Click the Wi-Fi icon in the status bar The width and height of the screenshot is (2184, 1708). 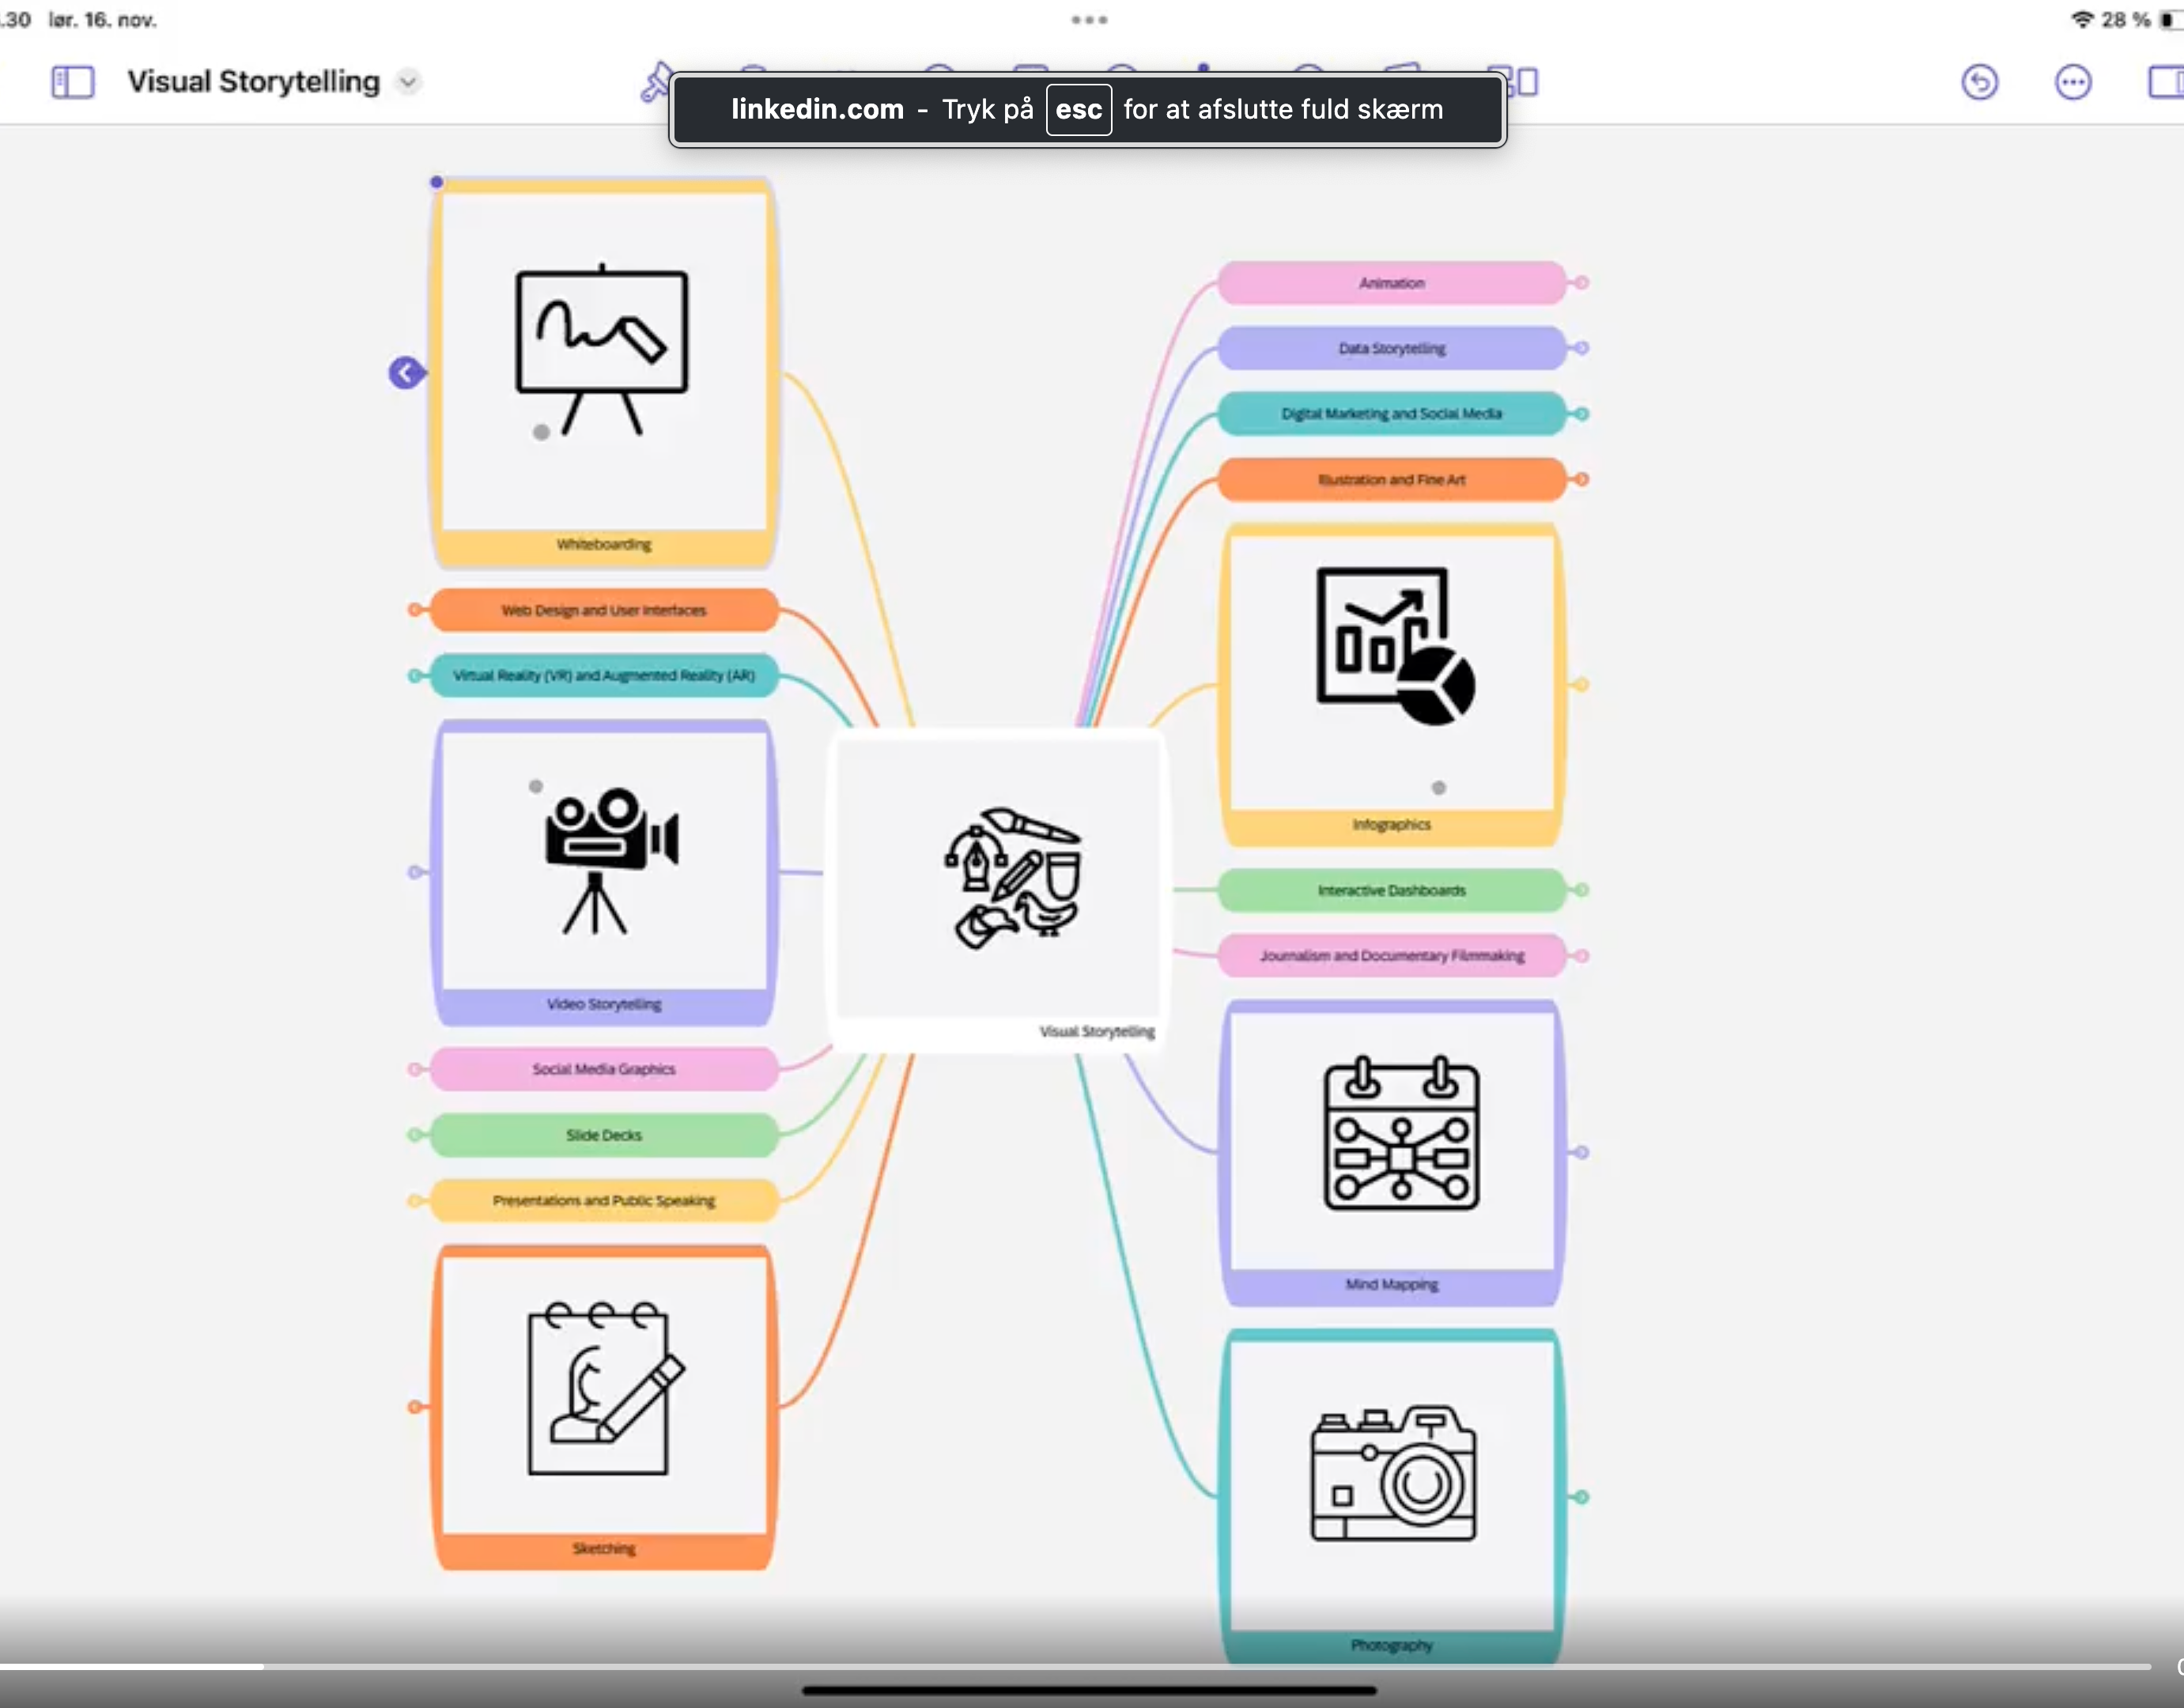pos(2082,19)
